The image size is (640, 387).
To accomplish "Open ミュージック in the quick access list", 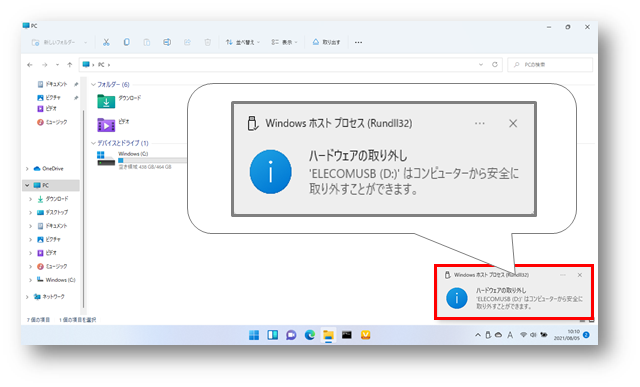I will coord(52,122).
